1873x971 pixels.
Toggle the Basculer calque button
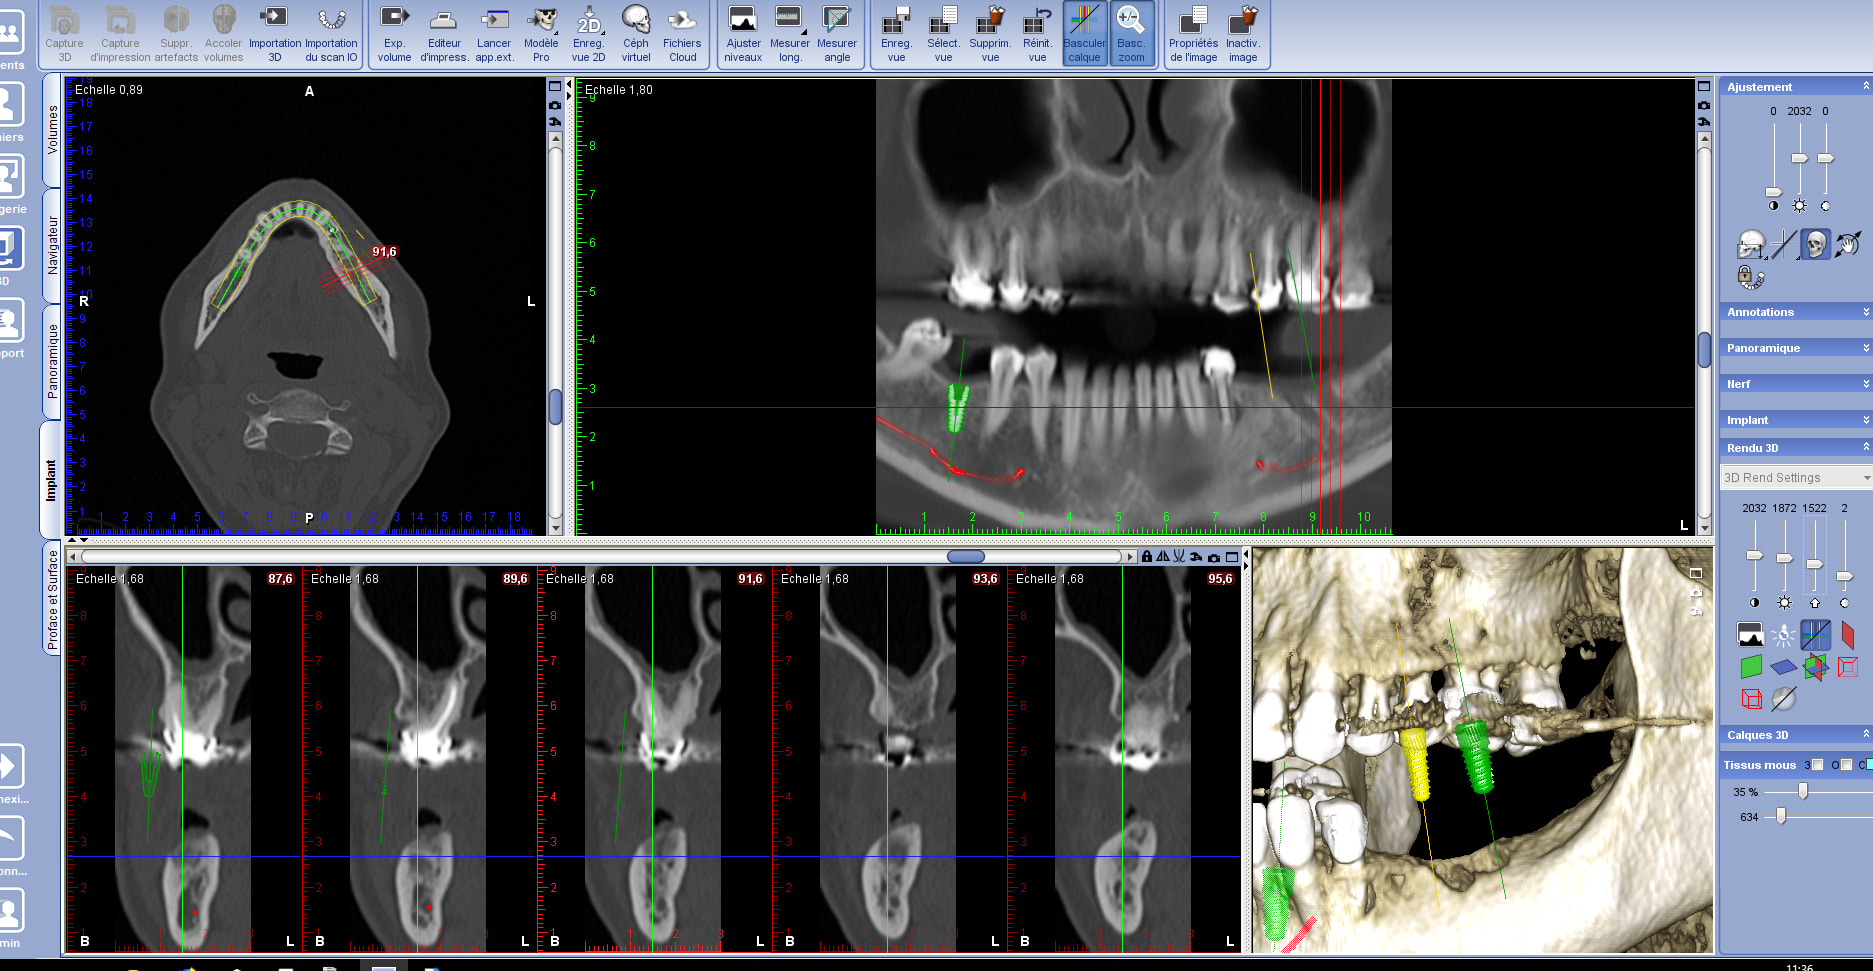[1084, 34]
